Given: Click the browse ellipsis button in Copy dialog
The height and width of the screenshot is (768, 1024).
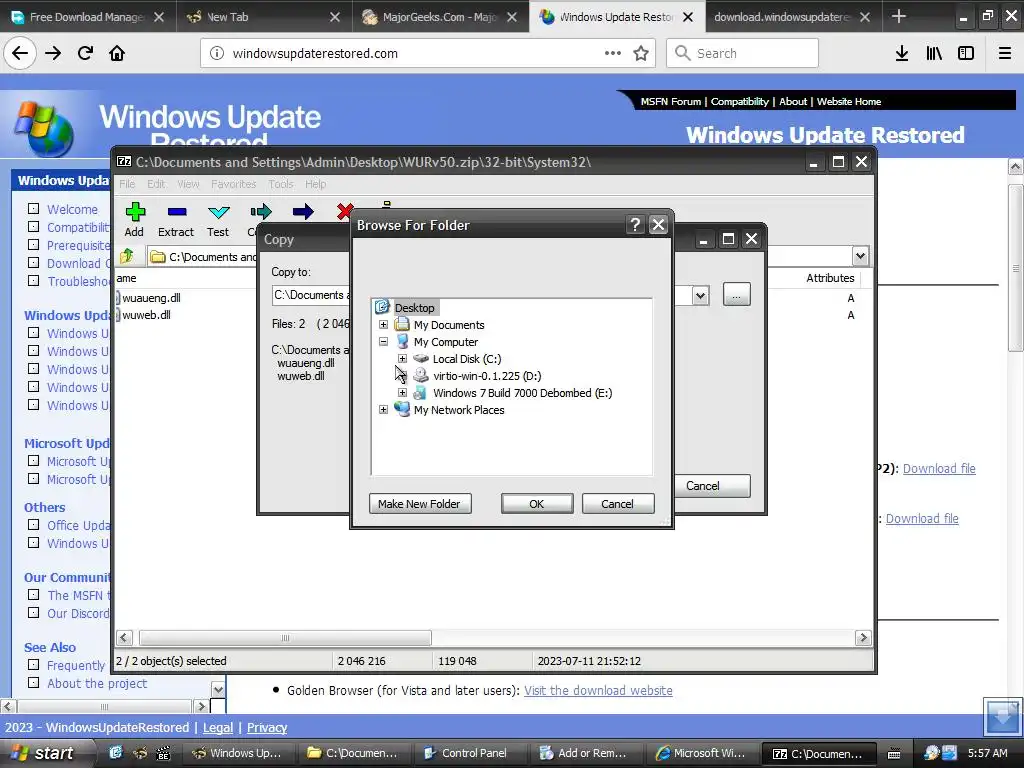Looking at the screenshot, I should [x=737, y=295].
